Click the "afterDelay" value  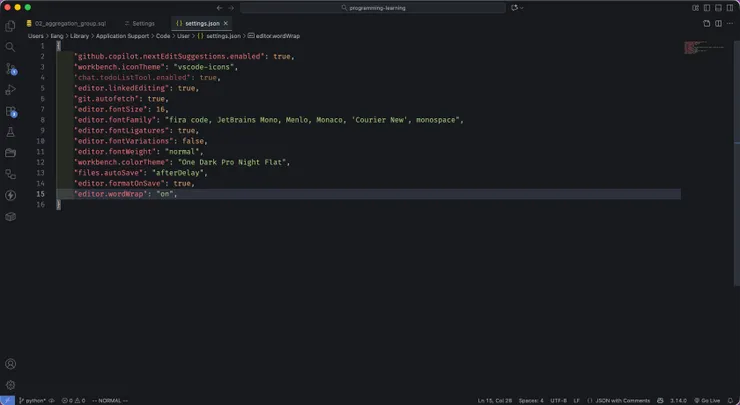pos(177,173)
